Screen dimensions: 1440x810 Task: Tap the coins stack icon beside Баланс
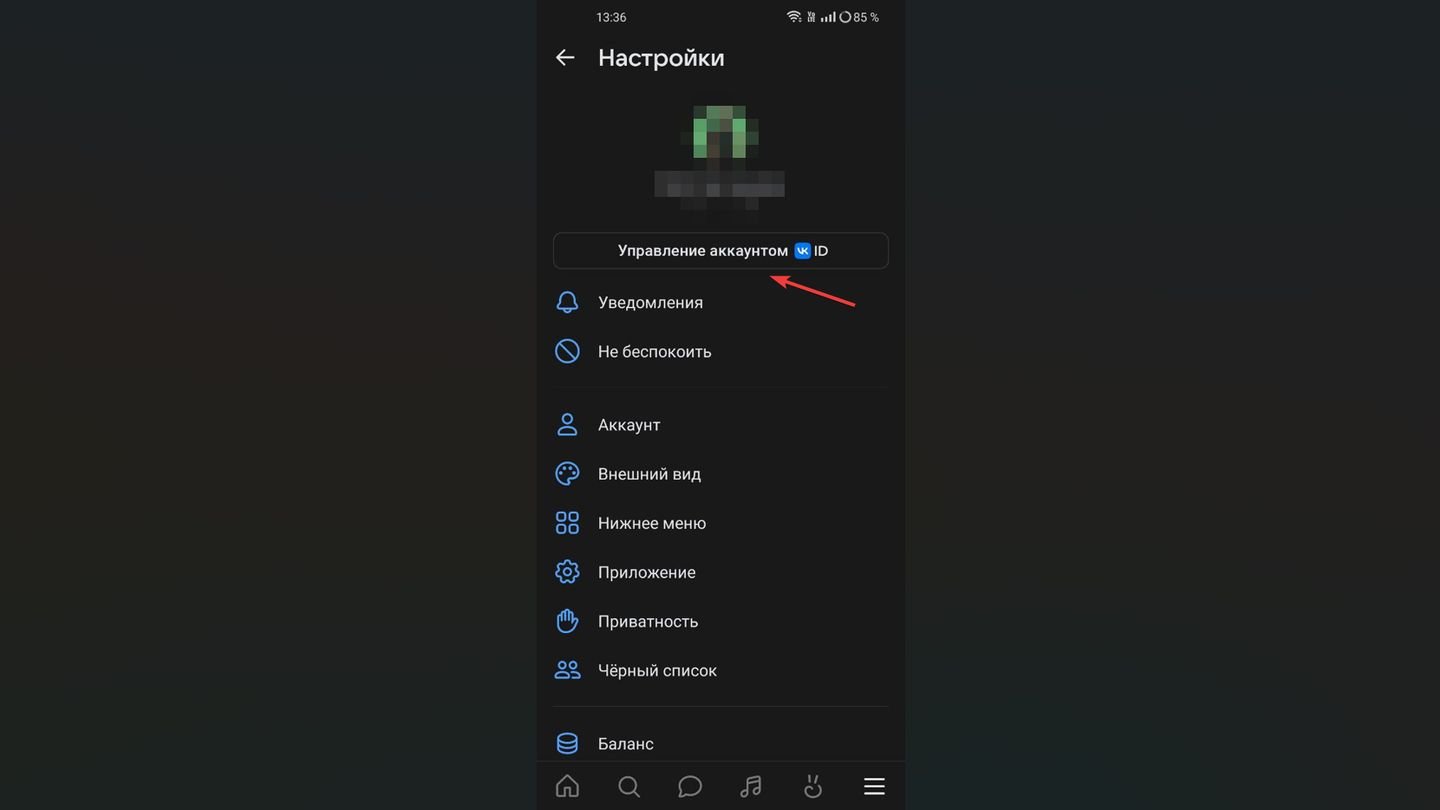567,743
